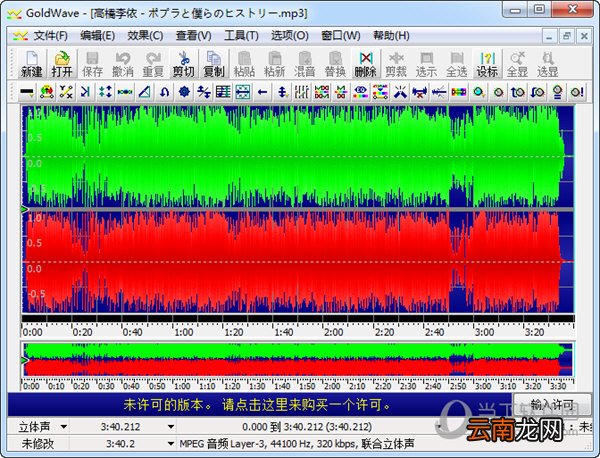The height and width of the screenshot is (458, 600).
Task: Click the Match Volume icon
Action: coord(557,92)
